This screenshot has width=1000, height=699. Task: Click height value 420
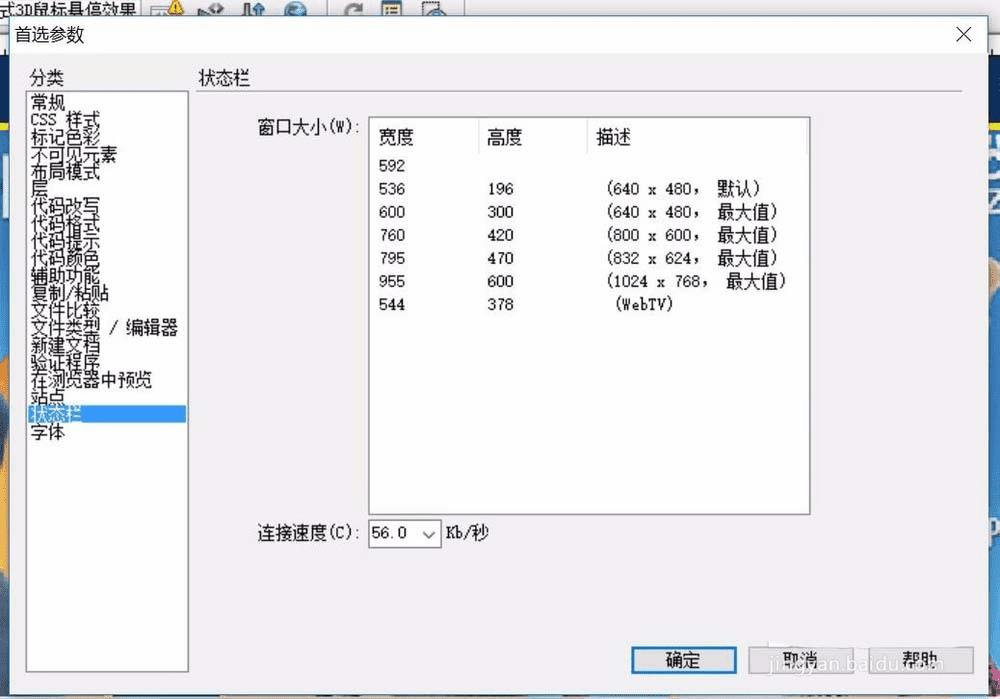click(501, 235)
